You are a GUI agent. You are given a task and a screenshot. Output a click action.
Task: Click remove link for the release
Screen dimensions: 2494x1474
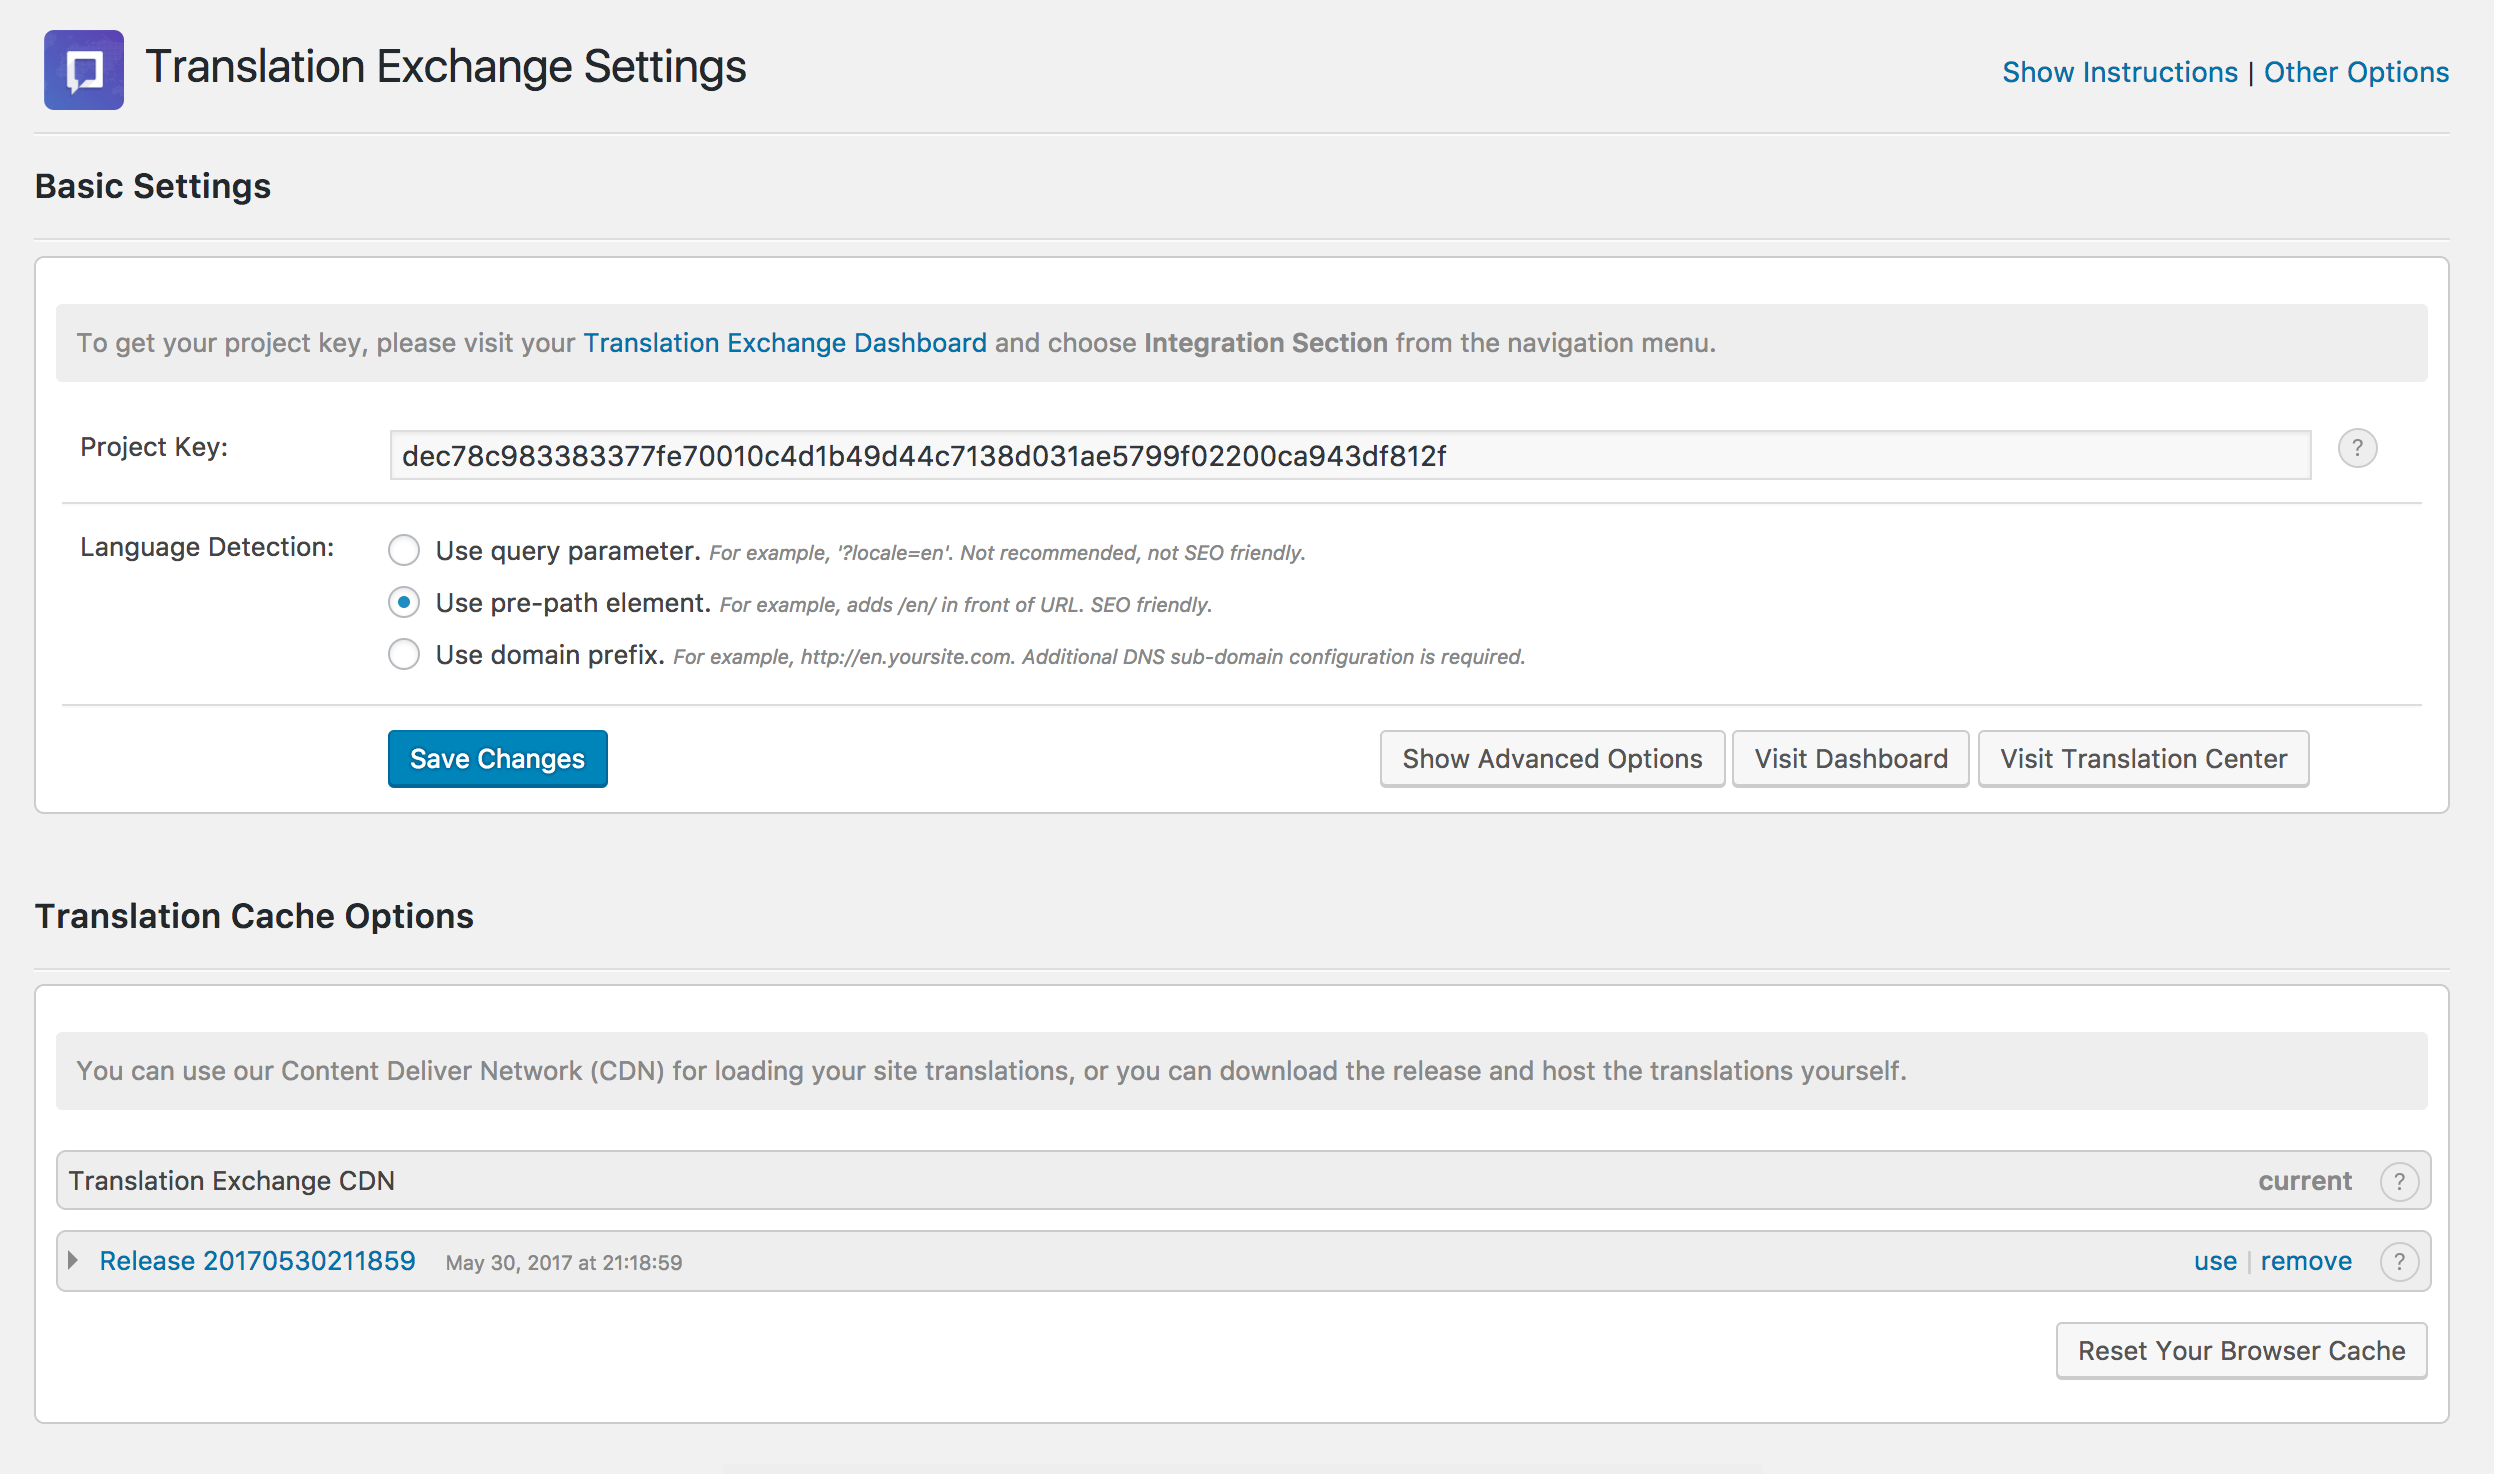pos(2306,1262)
